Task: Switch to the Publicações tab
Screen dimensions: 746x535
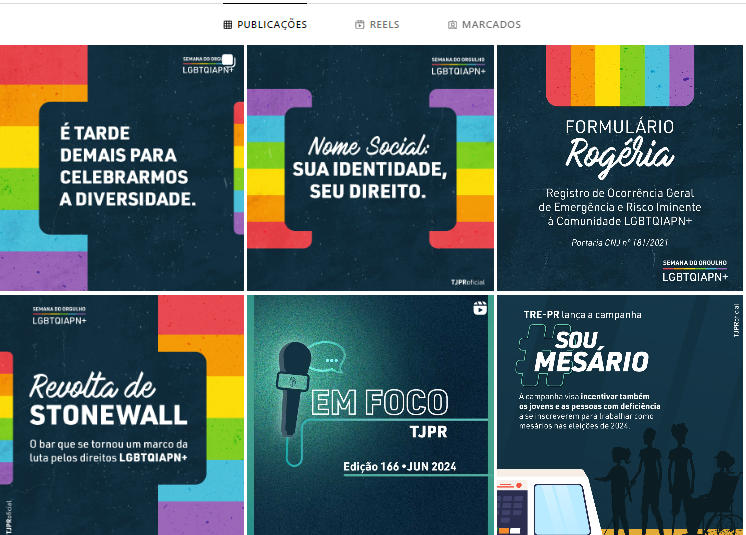Action: point(265,25)
